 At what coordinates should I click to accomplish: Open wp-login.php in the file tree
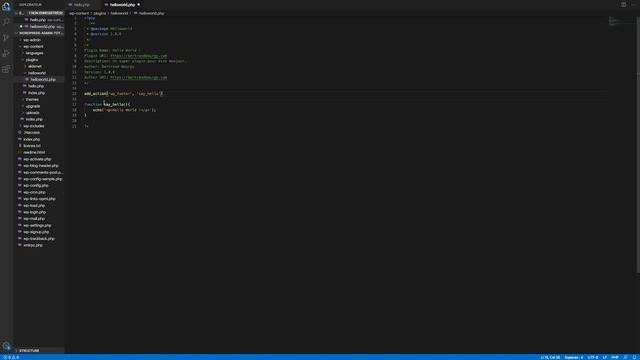click(x=35, y=212)
